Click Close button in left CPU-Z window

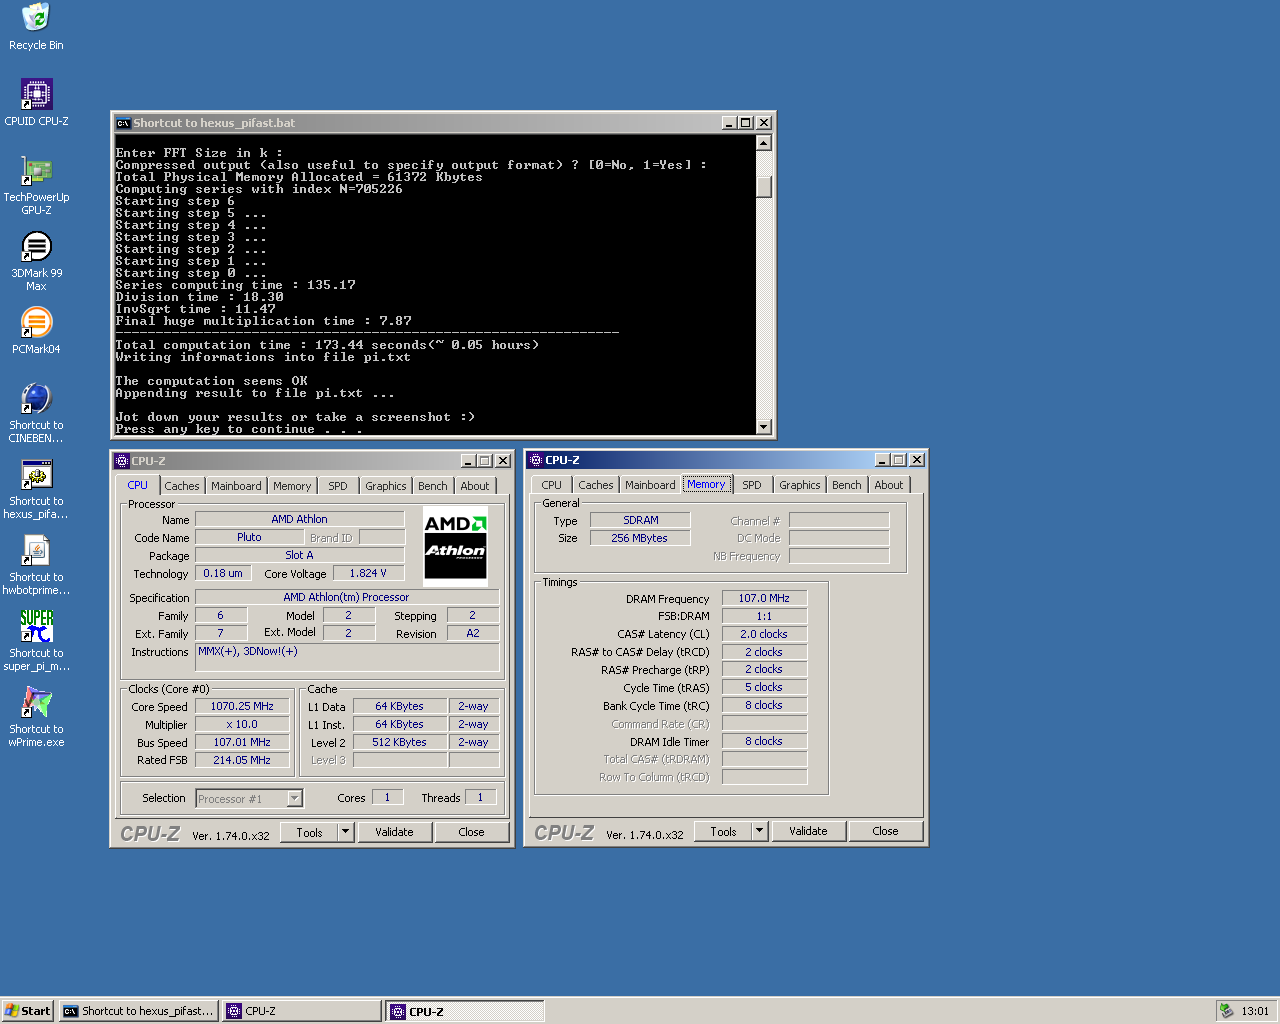point(471,832)
